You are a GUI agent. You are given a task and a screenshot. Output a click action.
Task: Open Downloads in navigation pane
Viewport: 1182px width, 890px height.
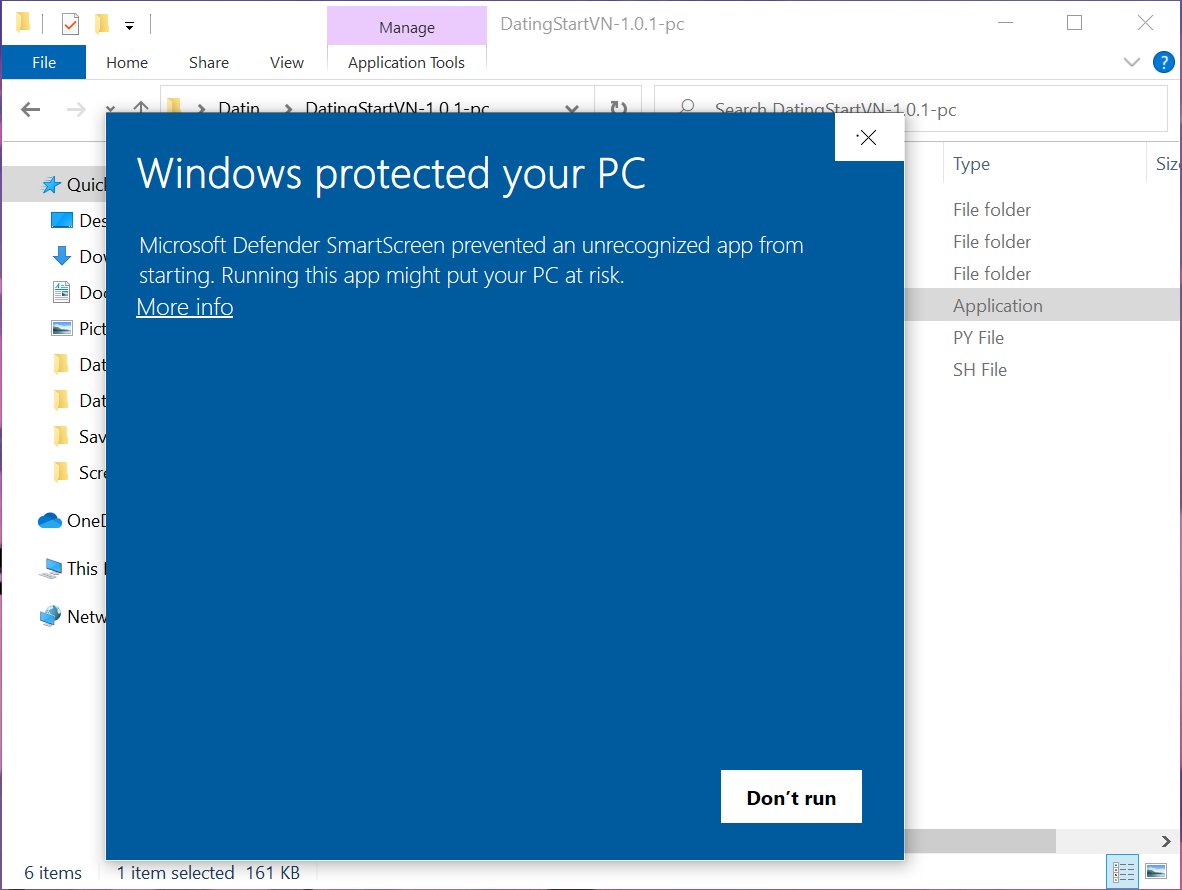[79, 257]
